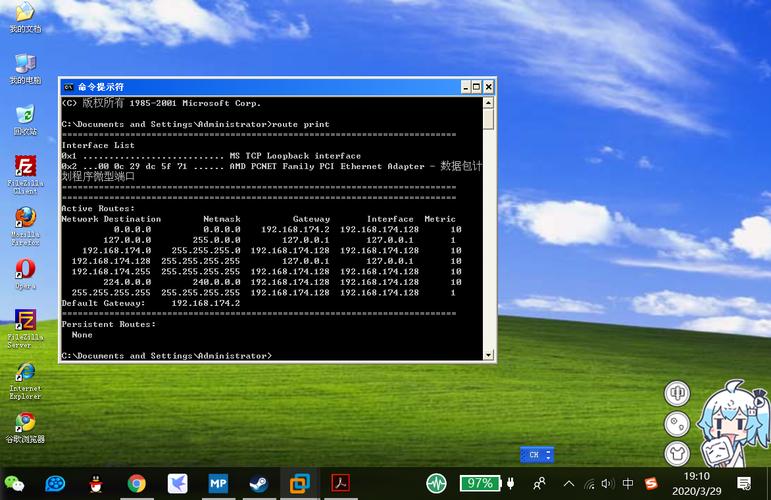Screen dimensions: 771x500
Task: Select the FileZilla Client desktop shortcut
Action: point(25,175)
